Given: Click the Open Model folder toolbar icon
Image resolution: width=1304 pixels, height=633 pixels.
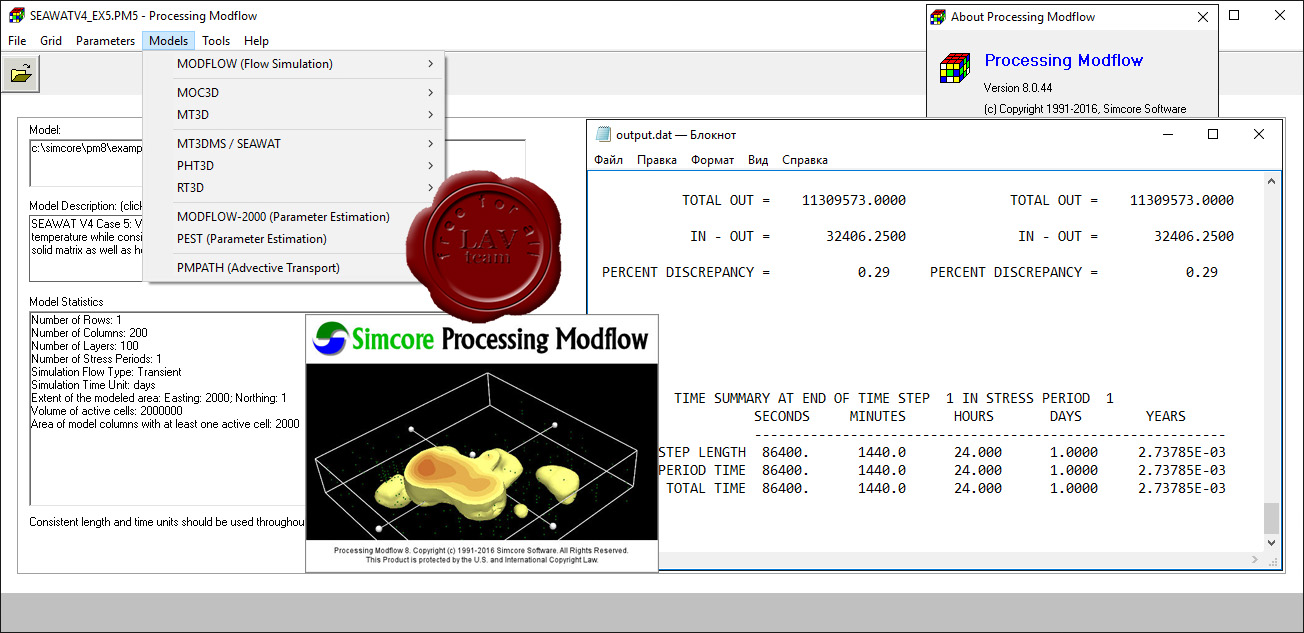Looking at the screenshot, I should (21, 73).
